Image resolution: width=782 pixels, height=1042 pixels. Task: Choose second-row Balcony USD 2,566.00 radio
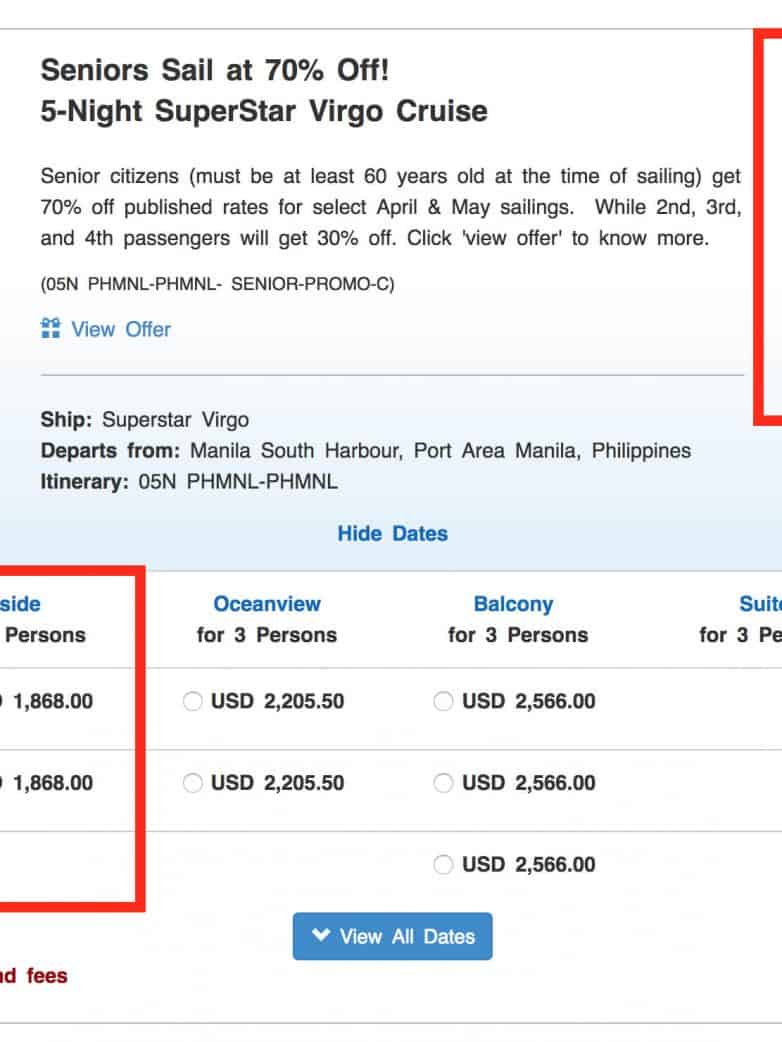443,783
